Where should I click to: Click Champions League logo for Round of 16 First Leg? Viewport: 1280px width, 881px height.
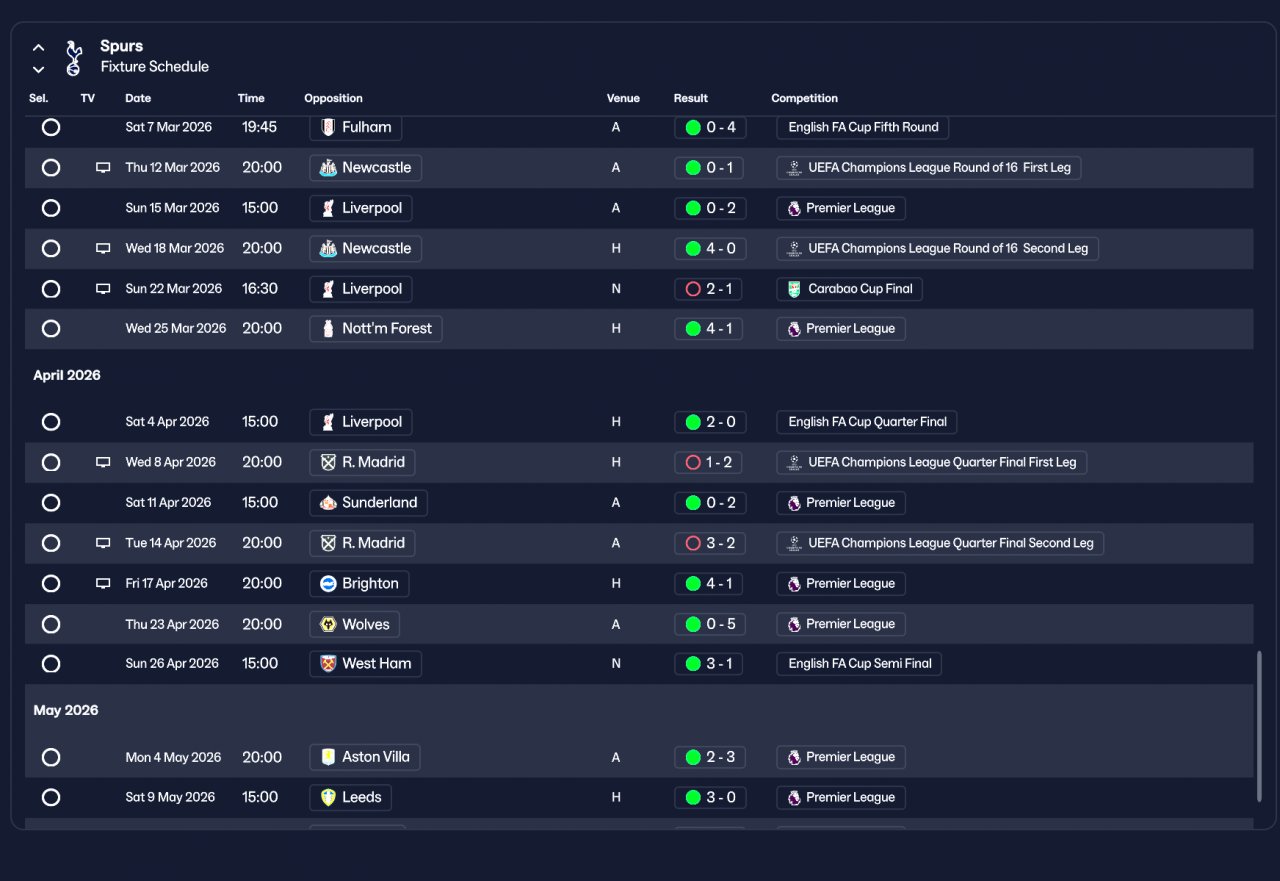(x=794, y=168)
